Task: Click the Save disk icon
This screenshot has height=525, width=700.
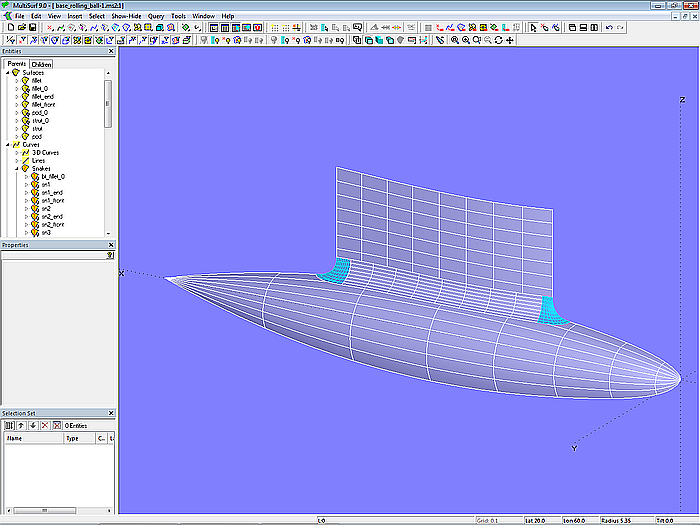Action: point(31,28)
